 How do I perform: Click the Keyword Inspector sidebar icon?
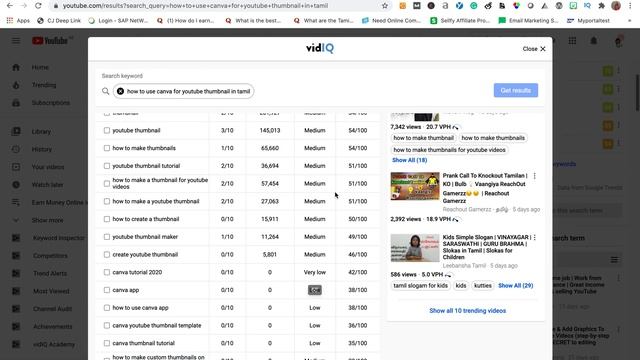point(16,238)
